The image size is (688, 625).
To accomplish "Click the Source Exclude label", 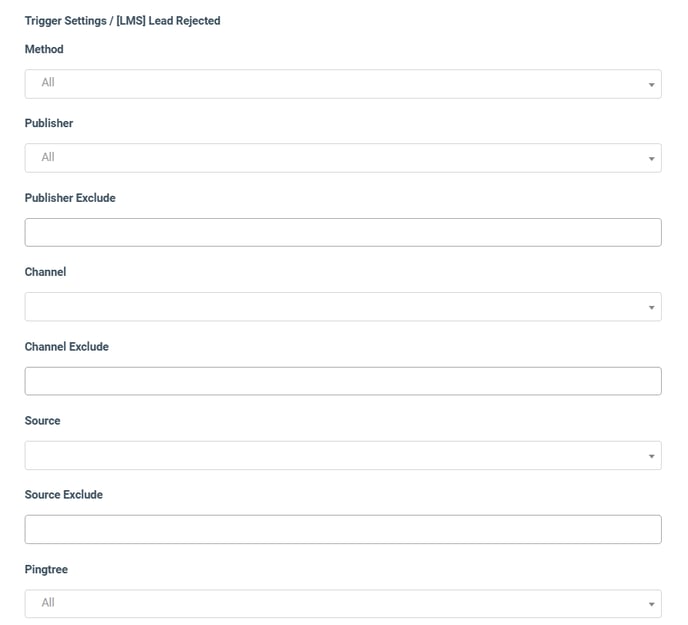I will (64, 495).
